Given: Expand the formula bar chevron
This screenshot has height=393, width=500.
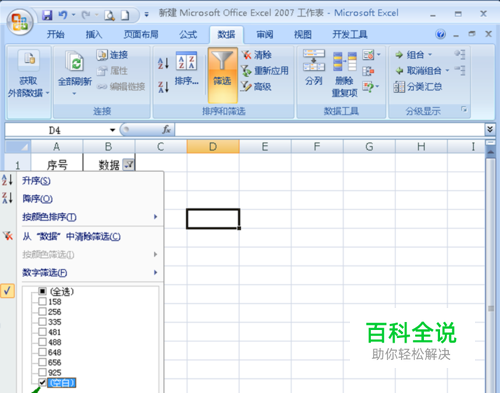Looking at the screenshot, I should pyautogui.click(x=490, y=129).
